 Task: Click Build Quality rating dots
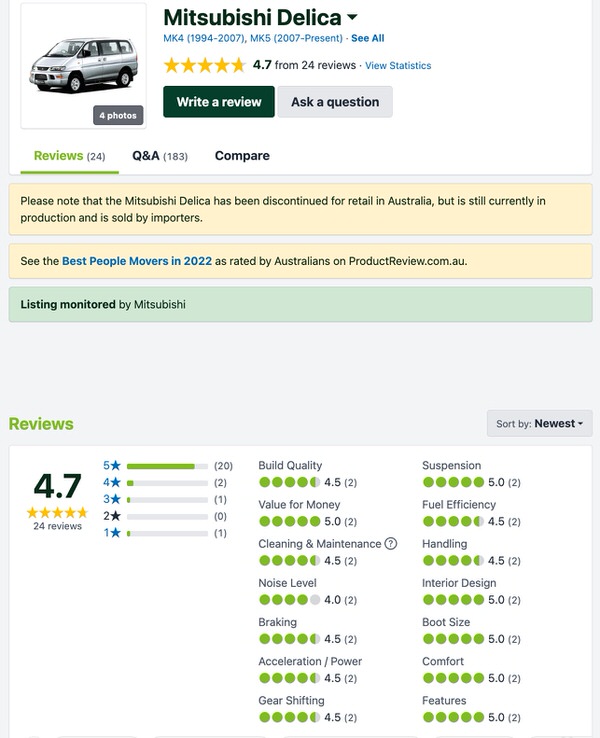coord(289,482)
